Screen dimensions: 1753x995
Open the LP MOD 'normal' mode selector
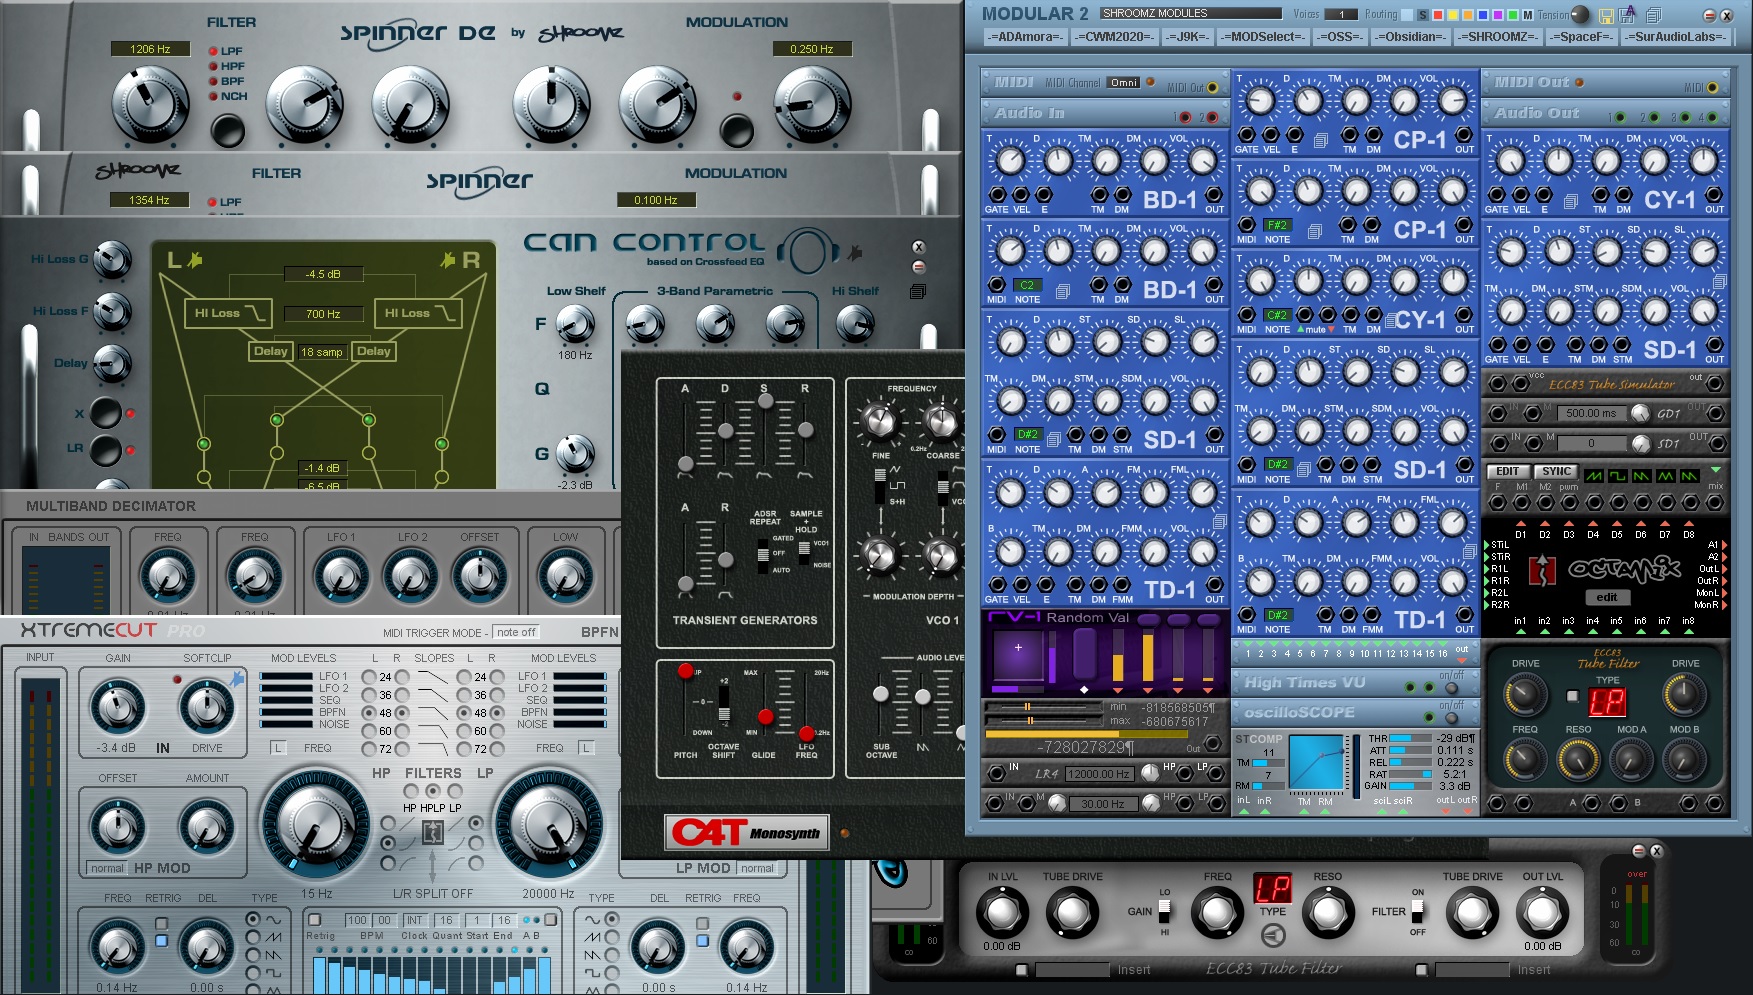pyautogui.click(x=757, y=868)
